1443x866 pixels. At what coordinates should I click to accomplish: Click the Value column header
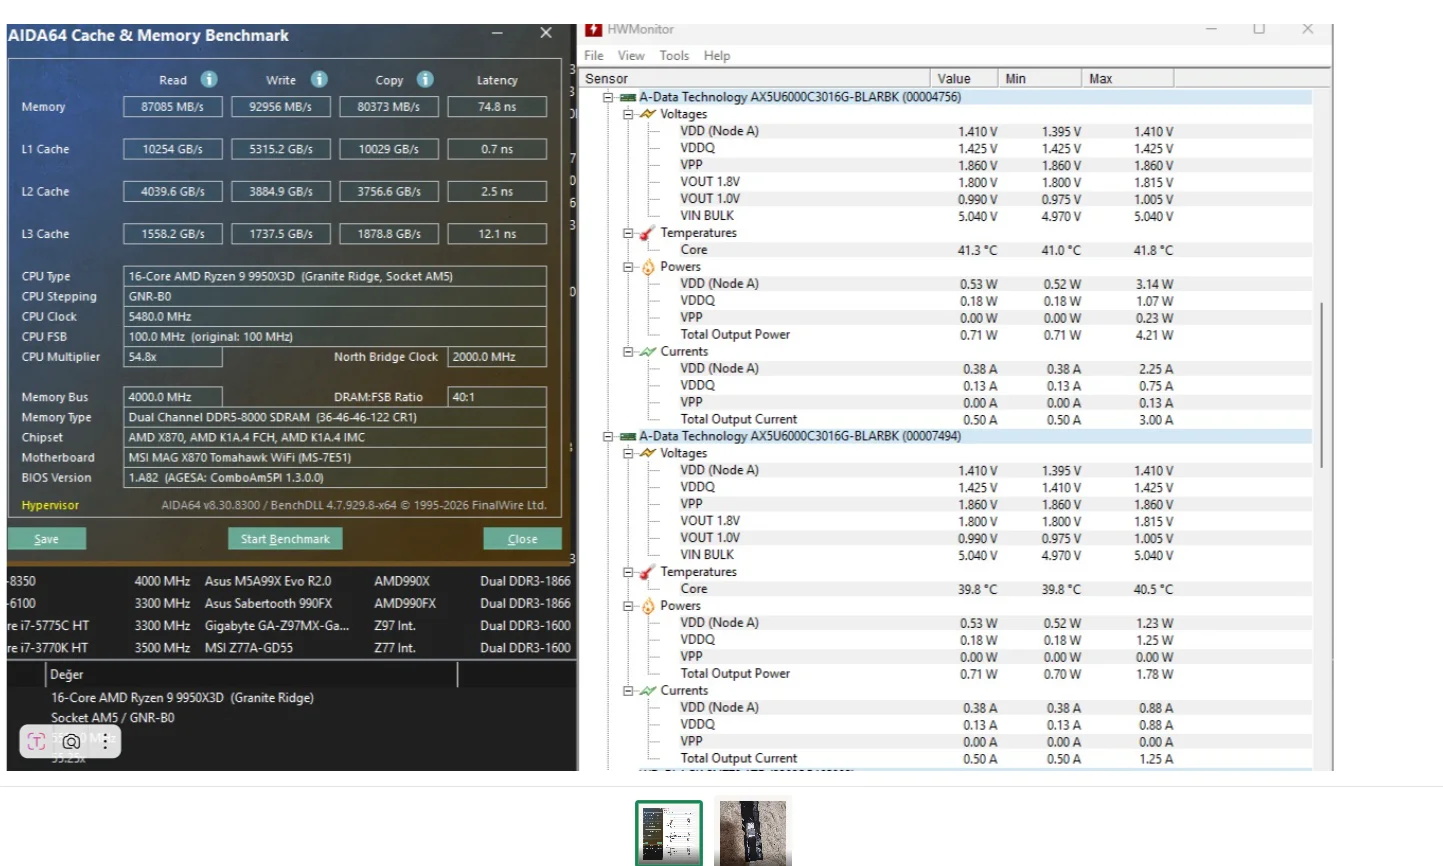pos(964,78)
